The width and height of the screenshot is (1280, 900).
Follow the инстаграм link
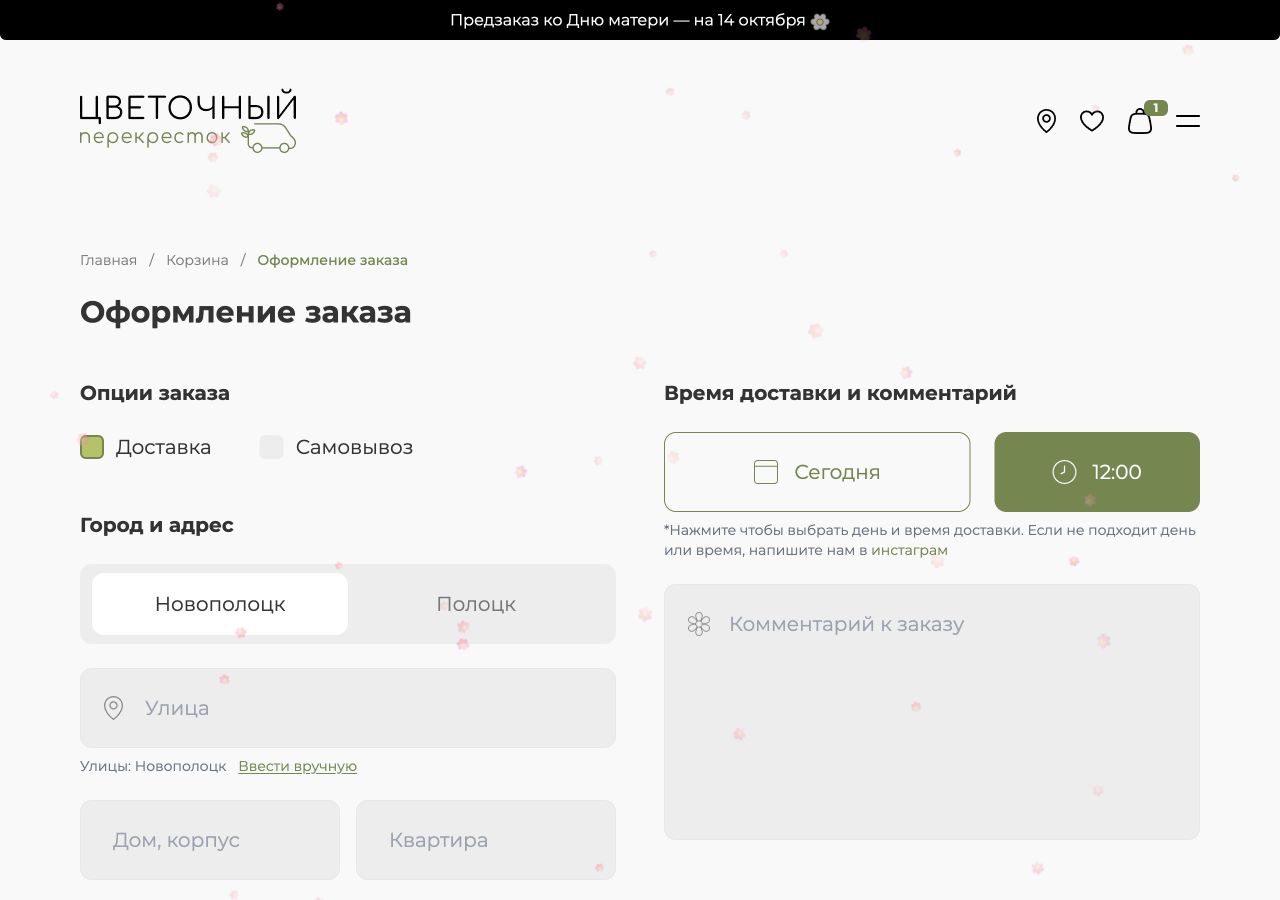pos(909,550)
